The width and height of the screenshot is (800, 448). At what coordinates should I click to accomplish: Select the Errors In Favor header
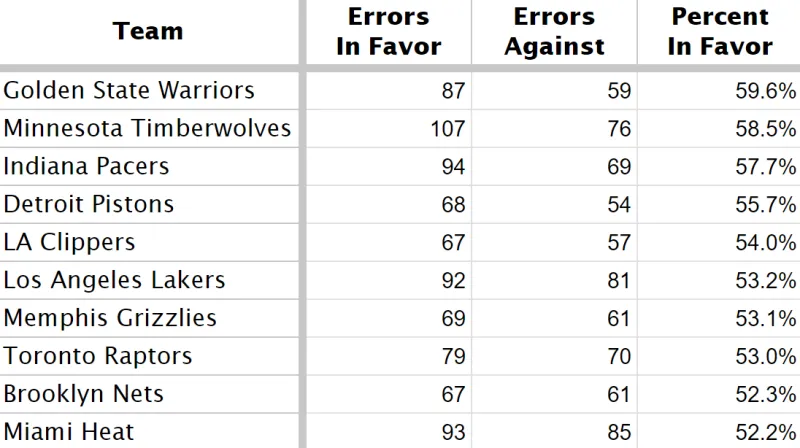(389, 32)
